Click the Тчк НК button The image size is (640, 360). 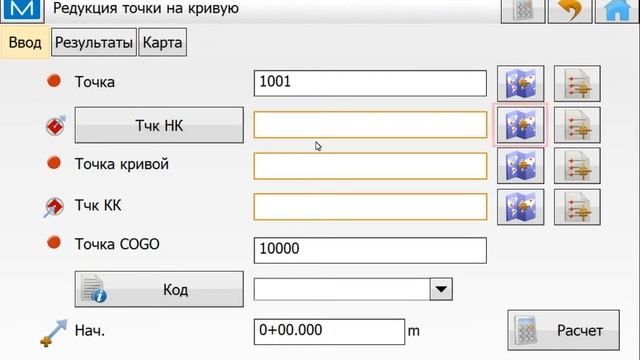[x=159, y=125]
